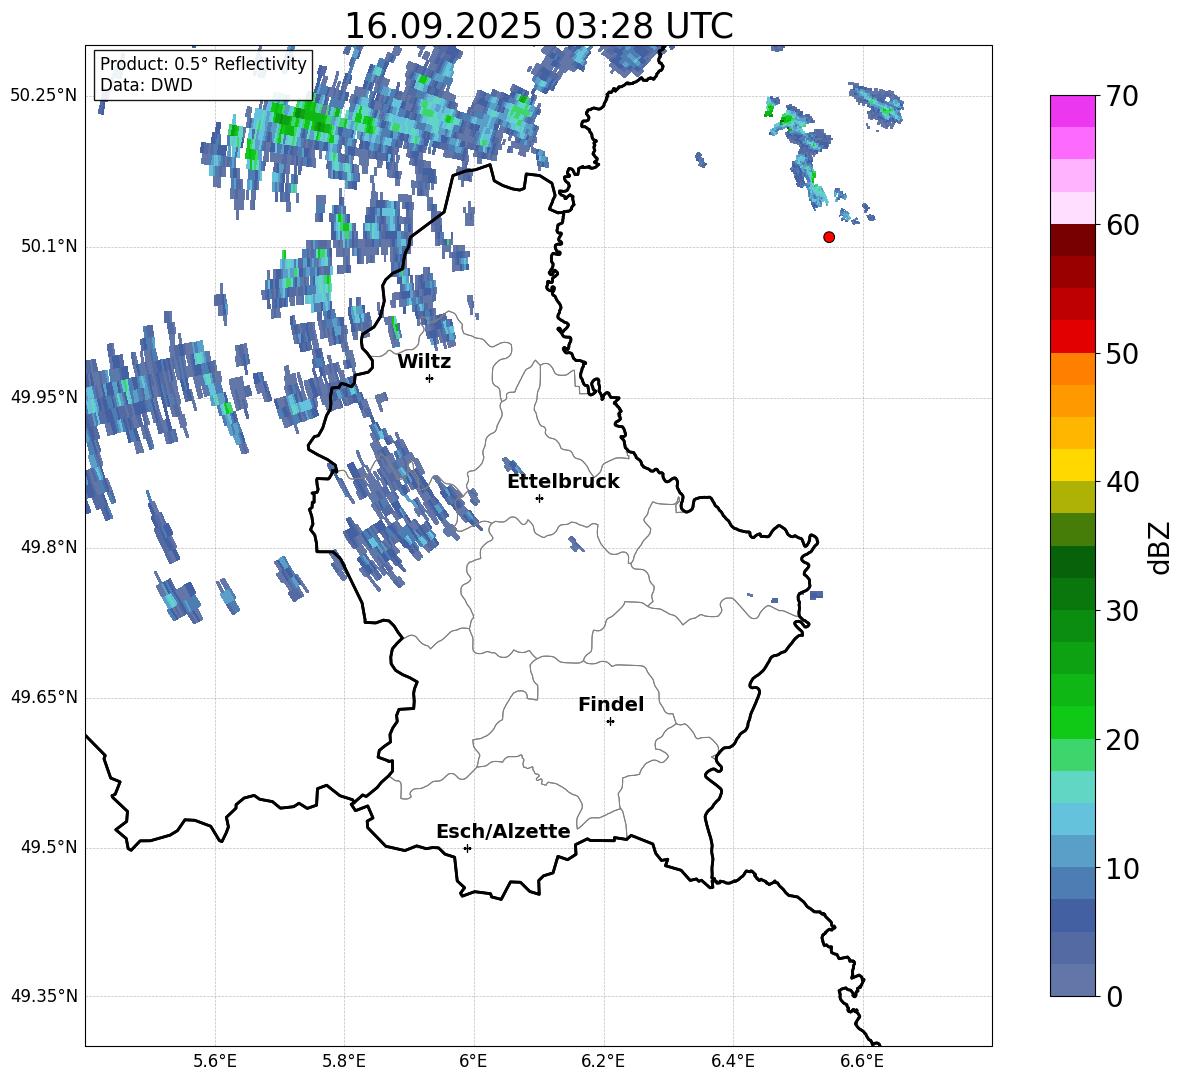Viewport: 1184px width, 1081px height.
Task: Click the 50.25°N latitude tick label
Action: [44, 96]
